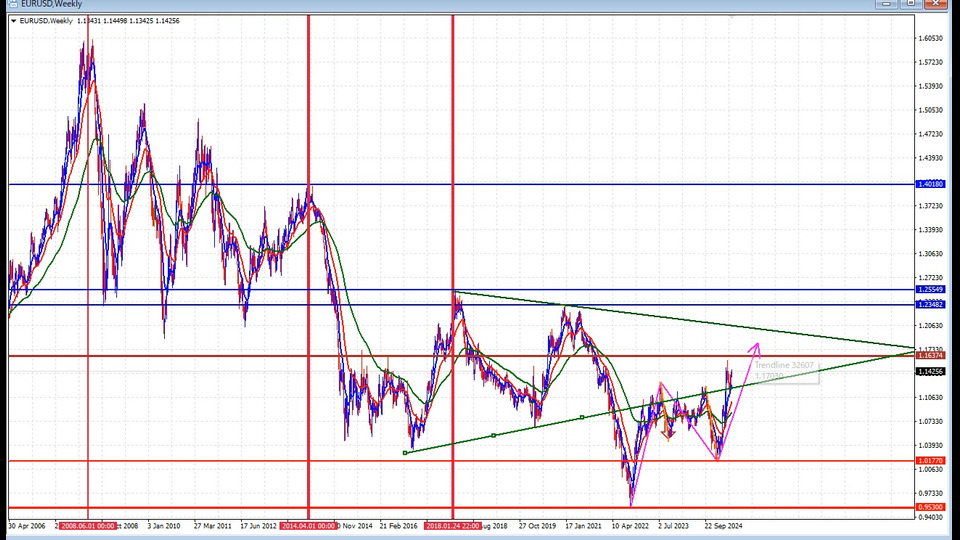Click the 3 Jan 2010 time axis label
Viewport: 960px width, 540px height.
tap(163, 526)
